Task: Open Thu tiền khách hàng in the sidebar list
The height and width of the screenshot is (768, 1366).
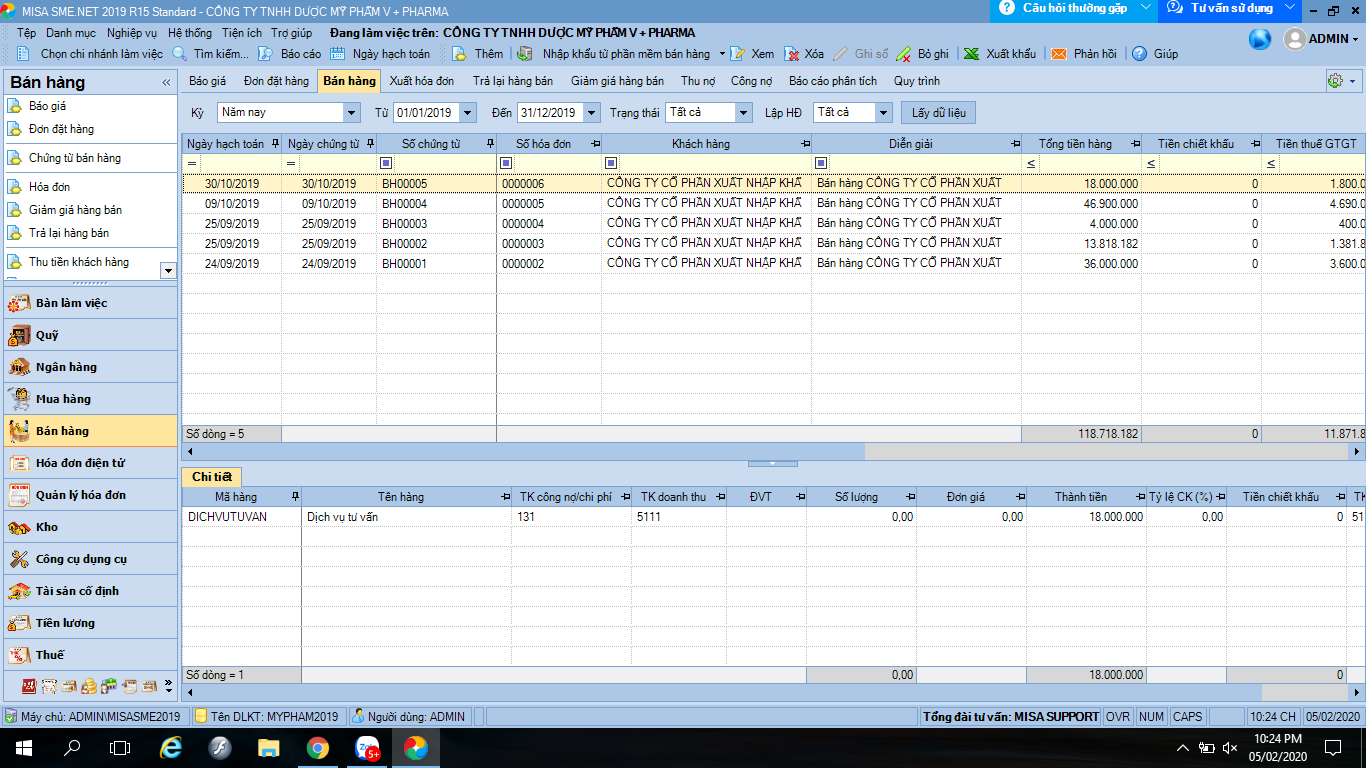Action: [79, 262]
